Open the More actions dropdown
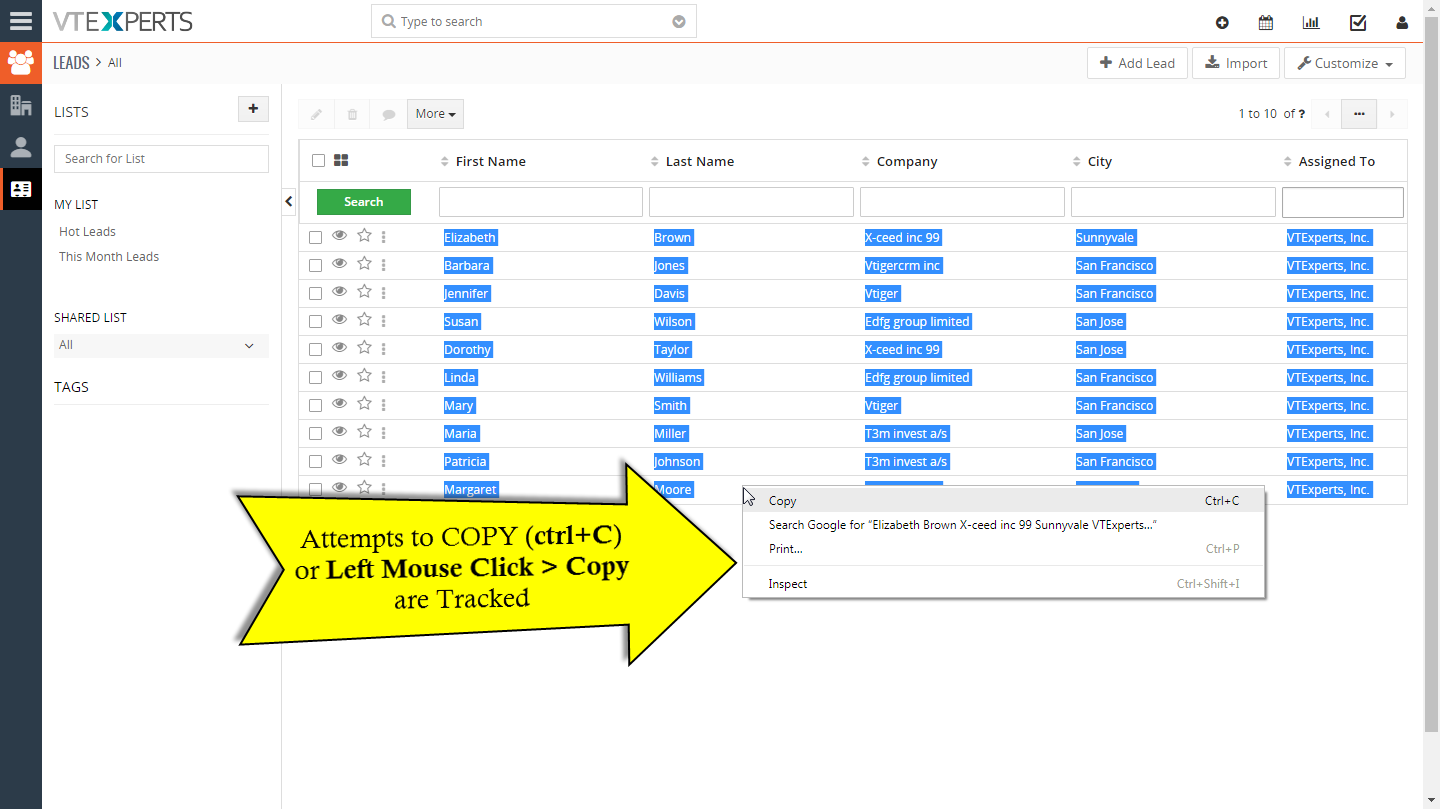Screen dimensions: 1440x809 click(x=435, y=114)
